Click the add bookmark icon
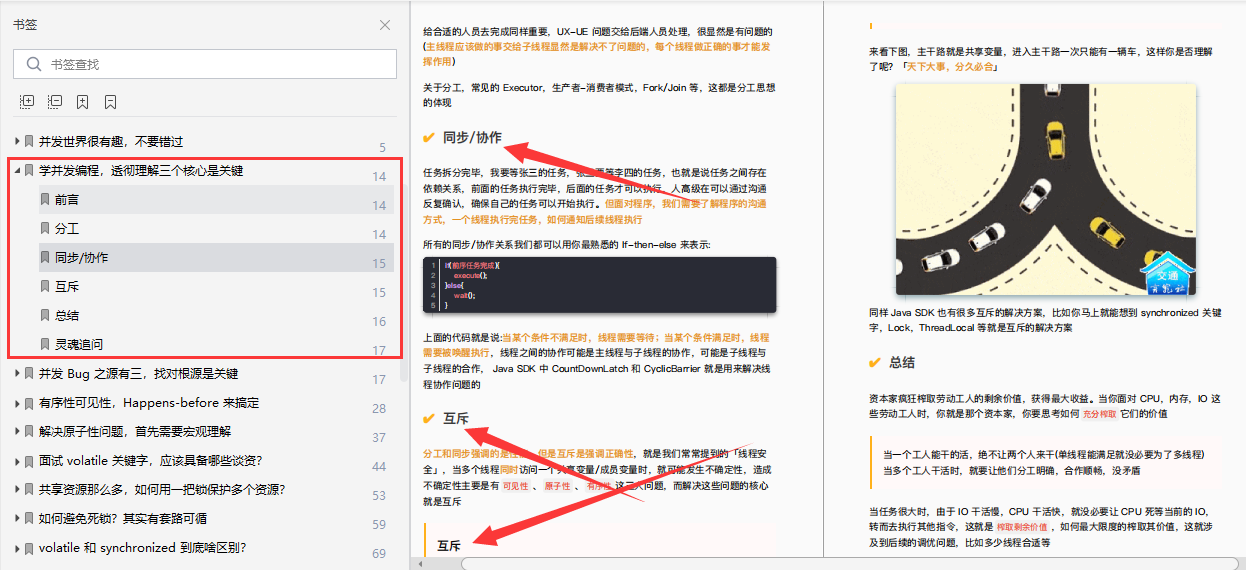Image resolution: width=1246 pixels, height=570 pixels. [x=83, y=102]
